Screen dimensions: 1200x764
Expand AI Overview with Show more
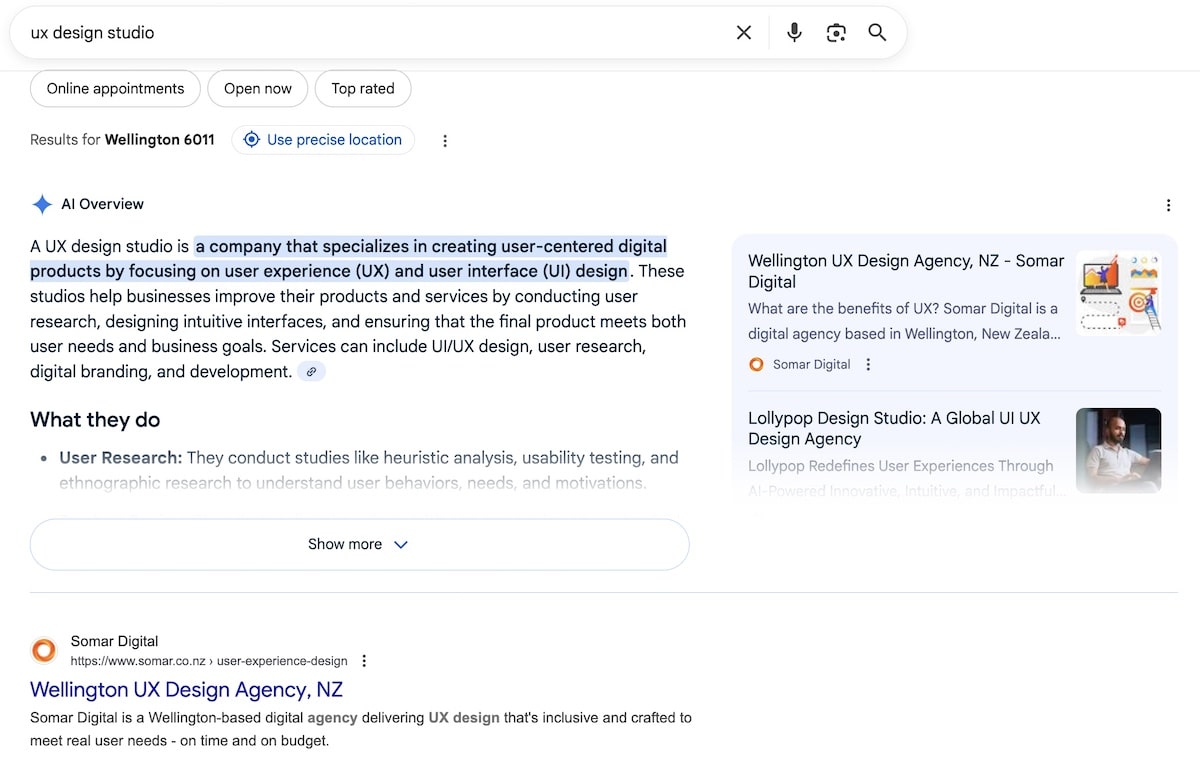(359, 545)
